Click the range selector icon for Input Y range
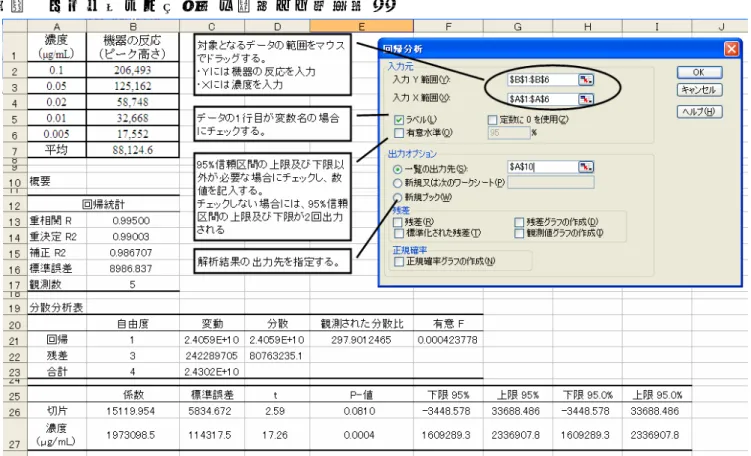This screenshot has height=456, width=751. (586, 80)
